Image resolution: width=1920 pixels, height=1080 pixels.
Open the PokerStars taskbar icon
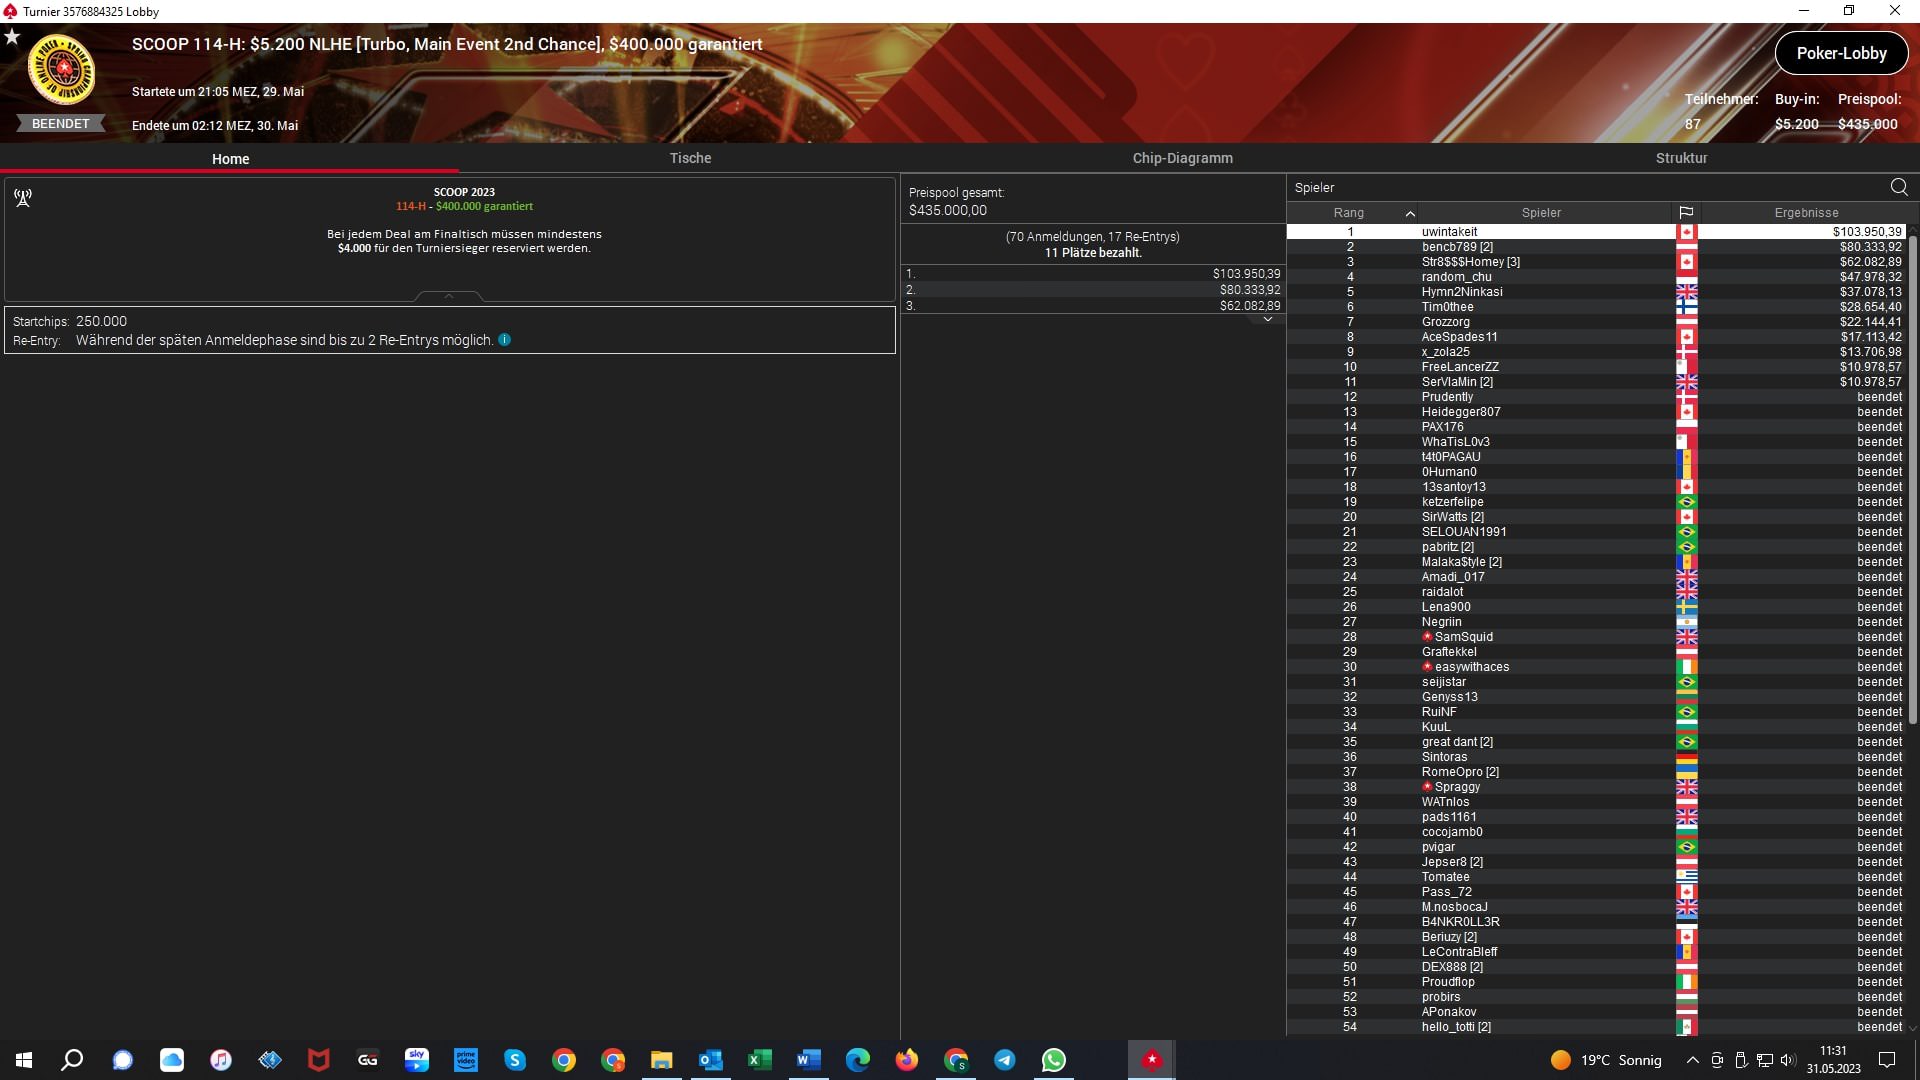[1152, 1060]
